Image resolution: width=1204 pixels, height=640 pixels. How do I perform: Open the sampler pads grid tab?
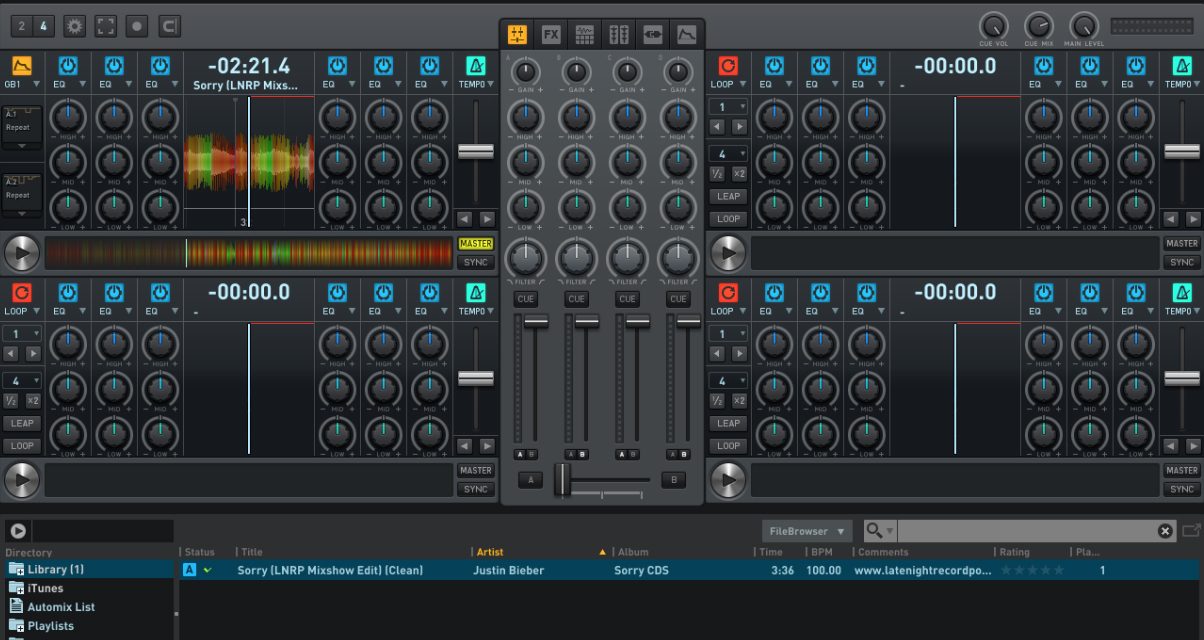point(585,35)
